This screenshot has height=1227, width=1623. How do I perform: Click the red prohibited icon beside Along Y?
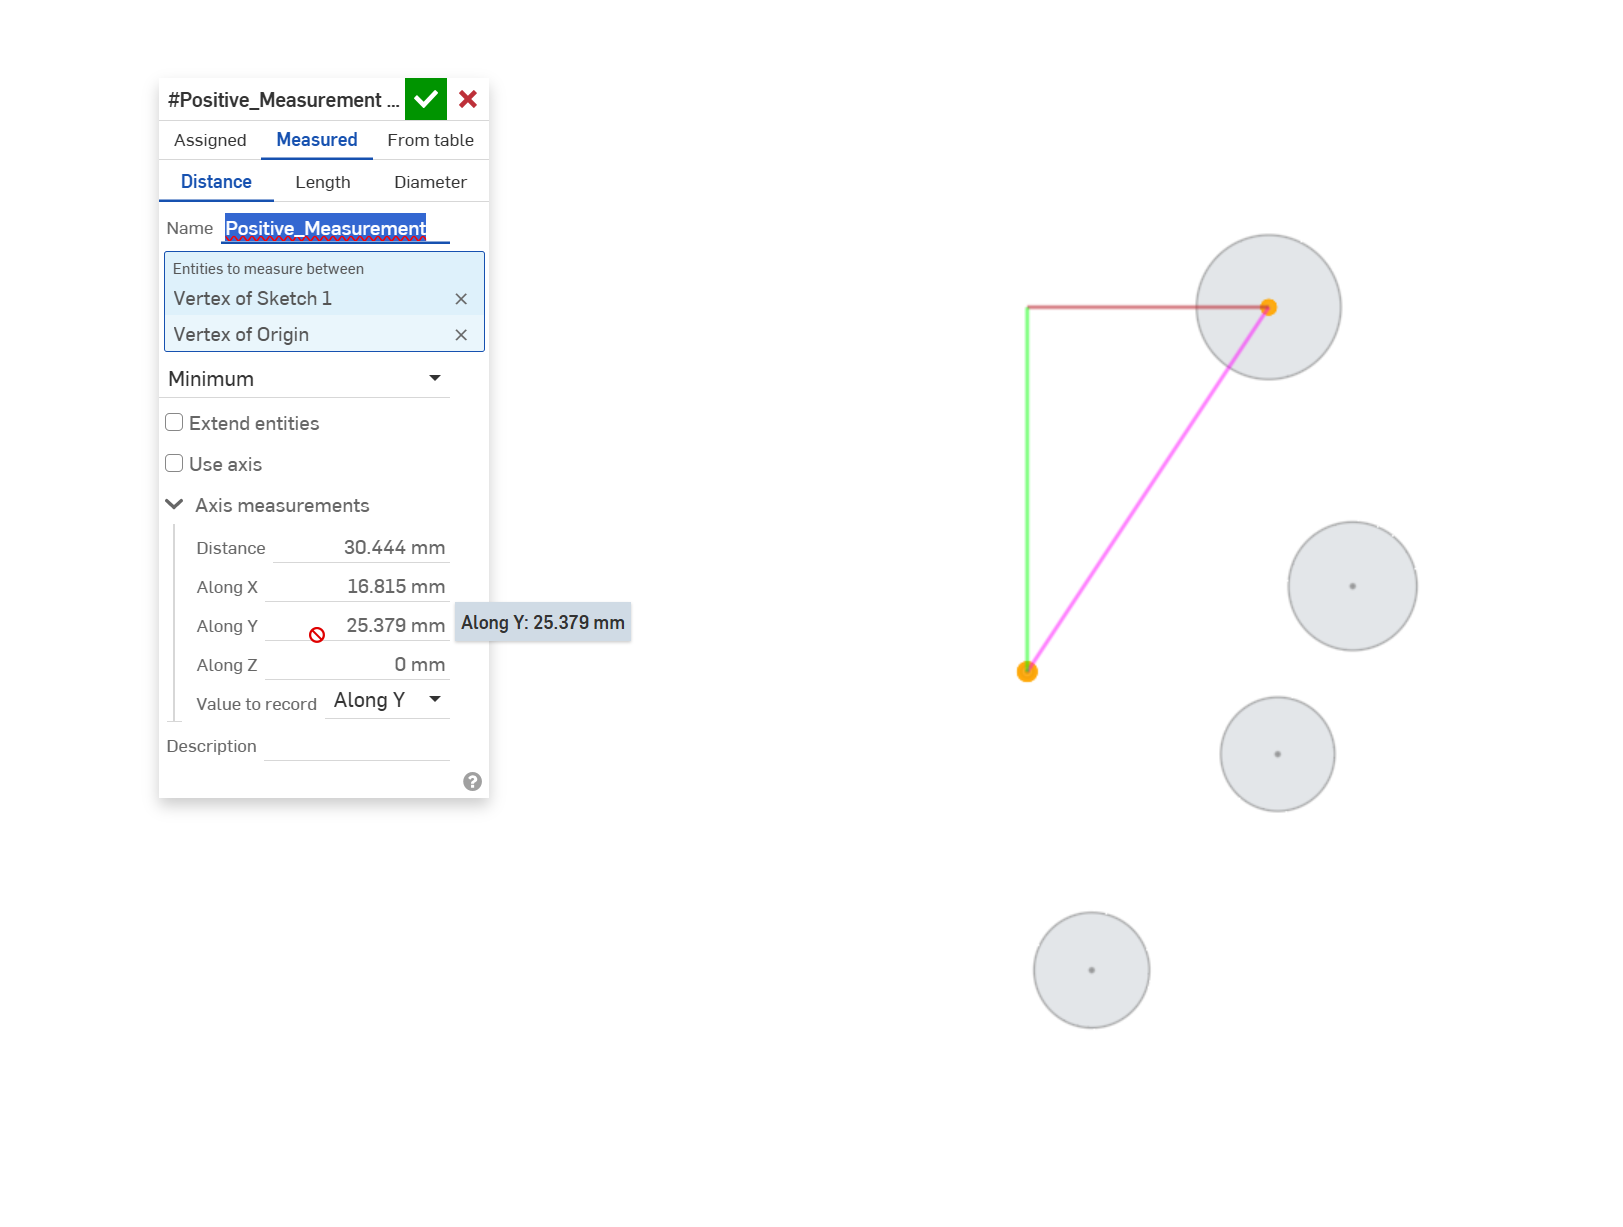click(x=317, y=635)
